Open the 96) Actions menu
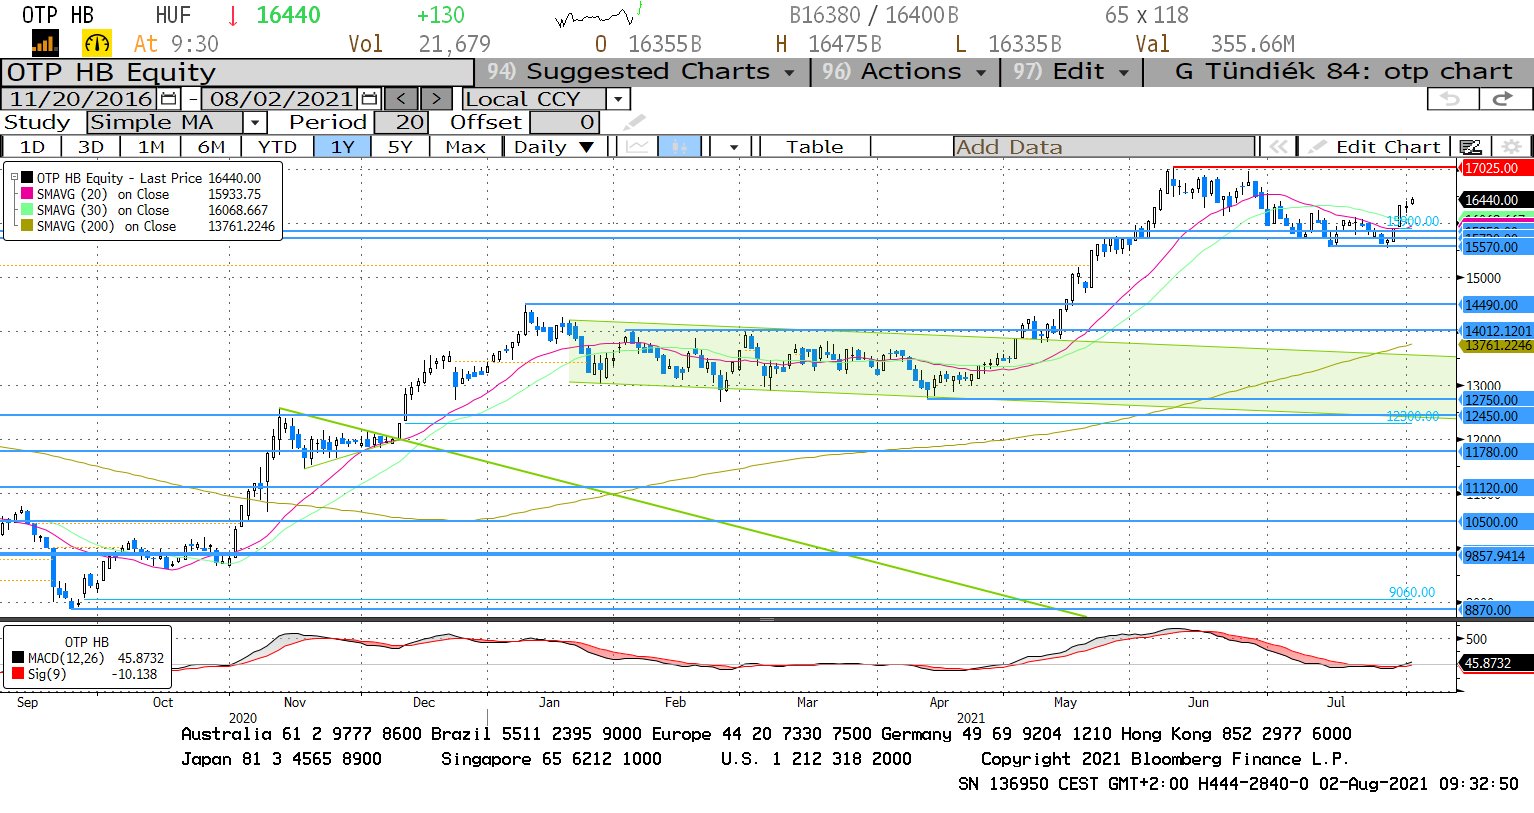This screenshot has height=813, width=1534. coord(905,72)
